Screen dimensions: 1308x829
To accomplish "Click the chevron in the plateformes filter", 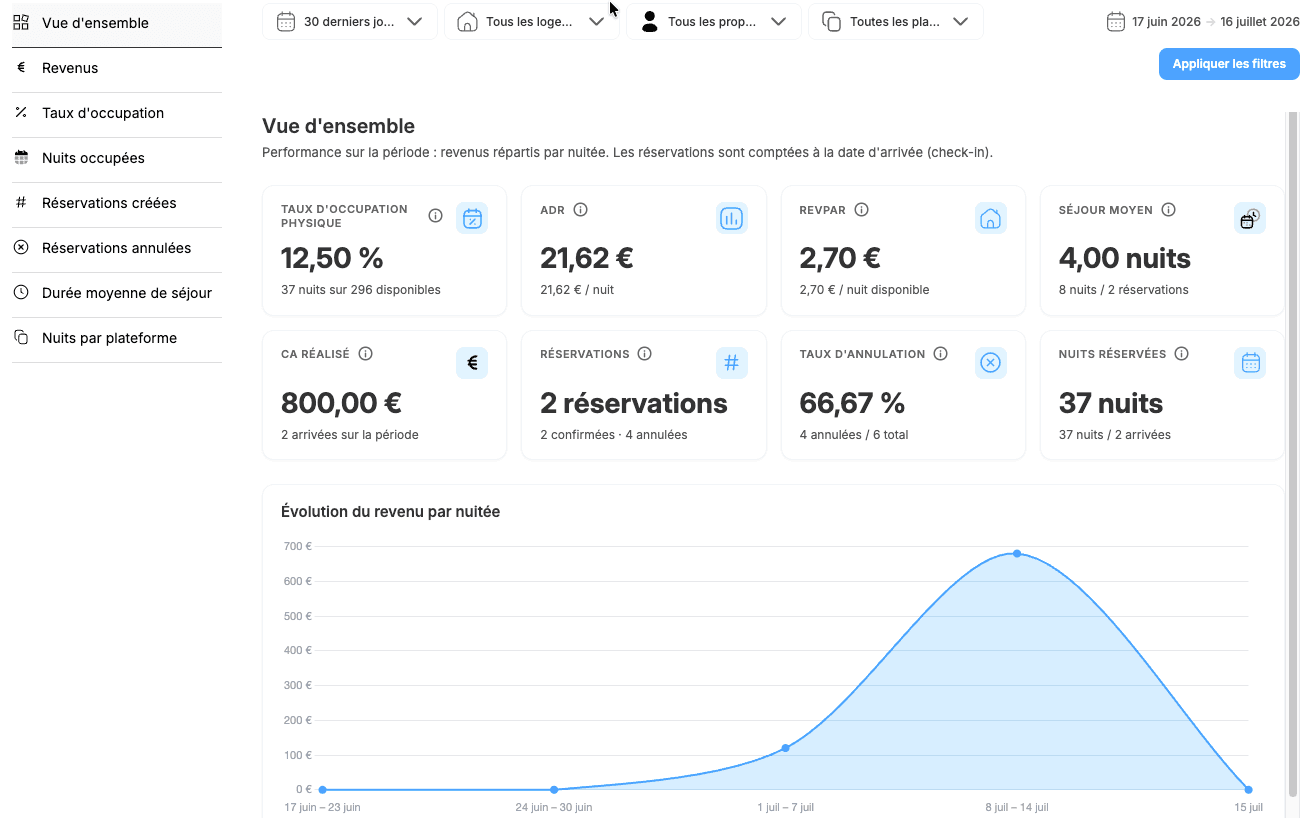I will pyautogui.click(x=961, y=22).
